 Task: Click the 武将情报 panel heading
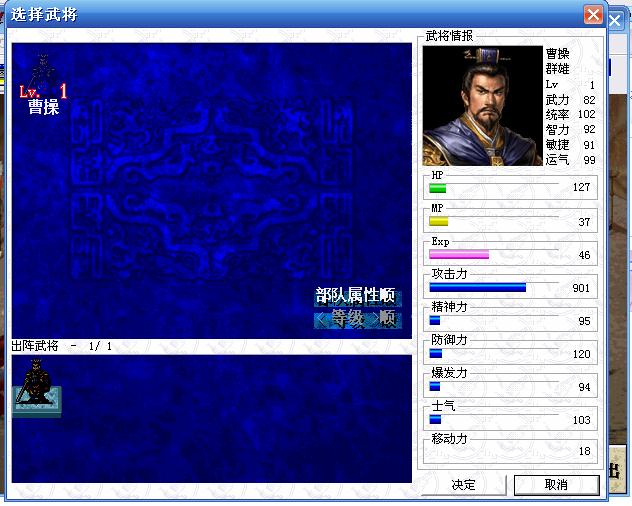click(x=449, y=36)
